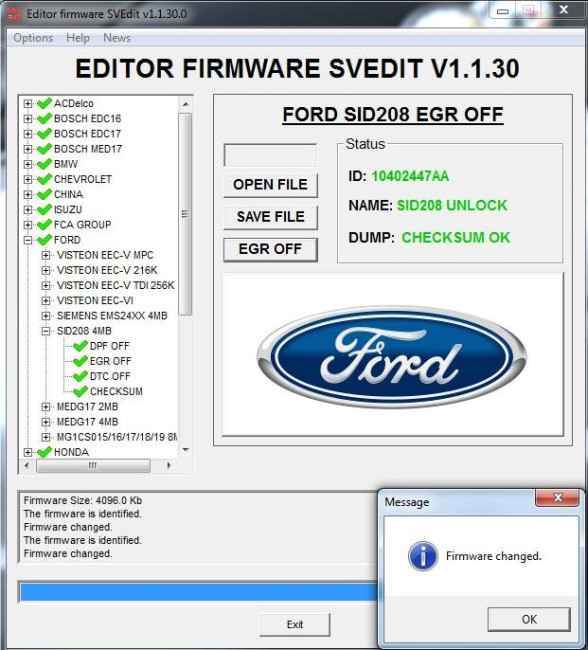Select the FCA GROUP tree item

(83, 225)
